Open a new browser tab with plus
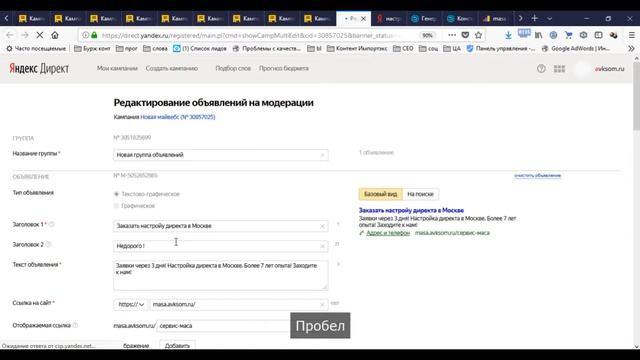 pyautogui.click(x=535, y=18)
